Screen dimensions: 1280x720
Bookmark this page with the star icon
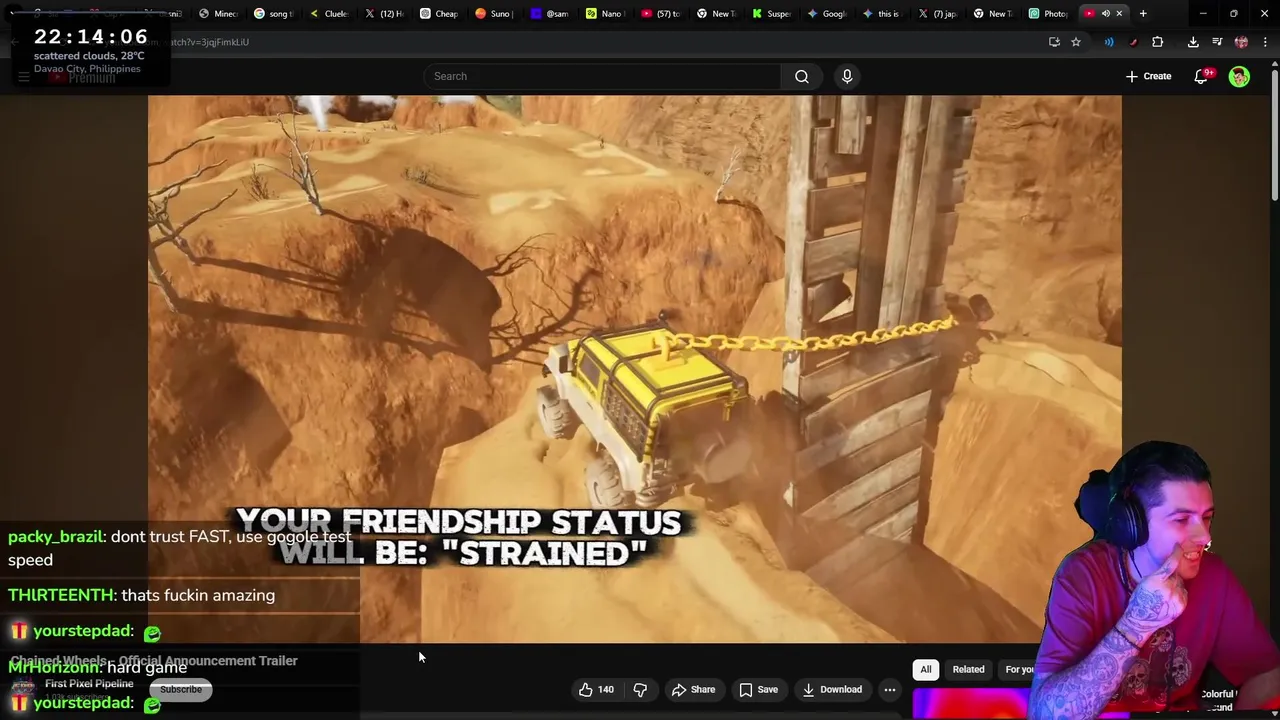(1076, 42)
